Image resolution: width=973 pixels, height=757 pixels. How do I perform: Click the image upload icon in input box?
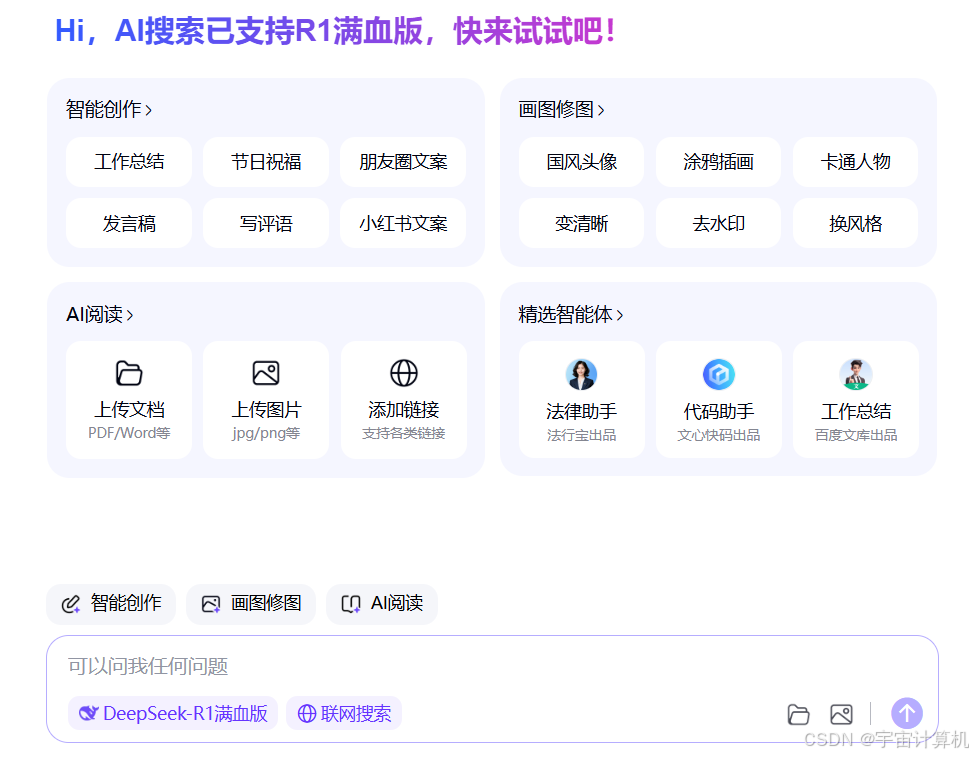(x=841, y=715)
